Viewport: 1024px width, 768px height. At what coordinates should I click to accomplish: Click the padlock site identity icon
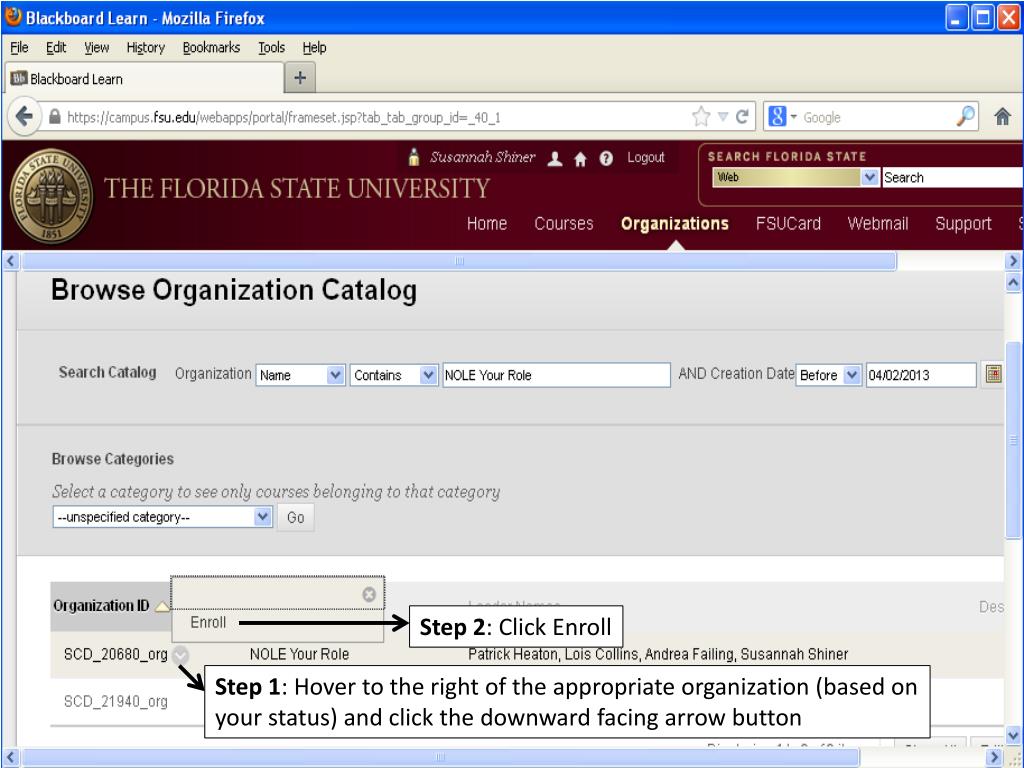point(55,117)
